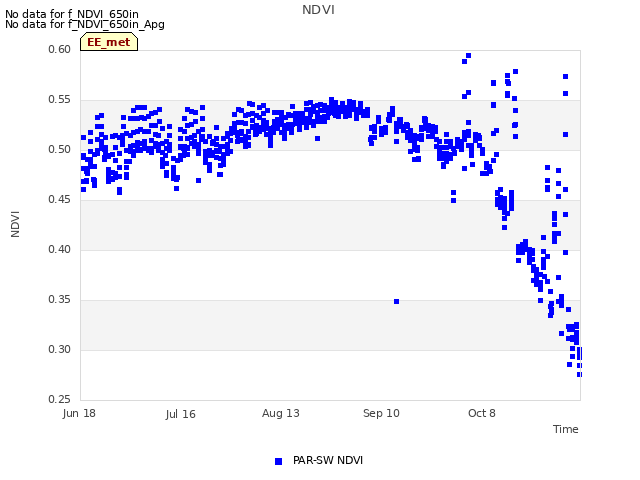Click the Aug 13 x-axis tick label
The height and width of the screenshot is (480, 640).
(x=281, y=413)
